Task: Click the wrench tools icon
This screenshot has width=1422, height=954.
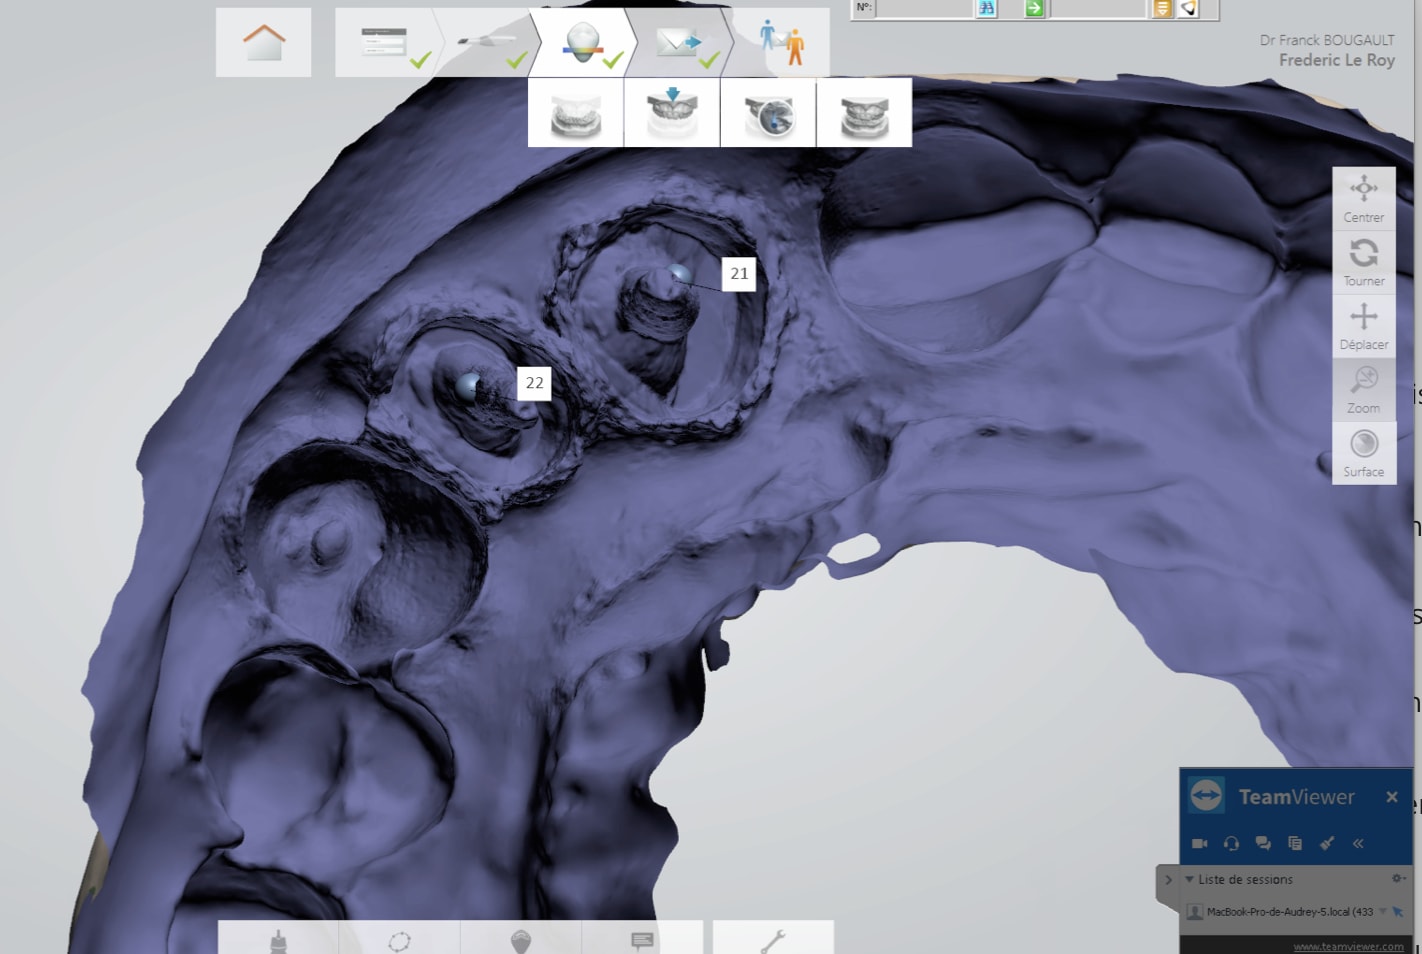Action: click(x=772, y=940)
